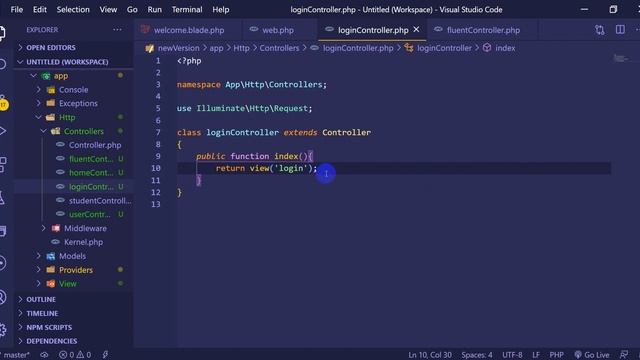Expand the NPM Scripts panel
640x360 pixels.
pos(49,327)
